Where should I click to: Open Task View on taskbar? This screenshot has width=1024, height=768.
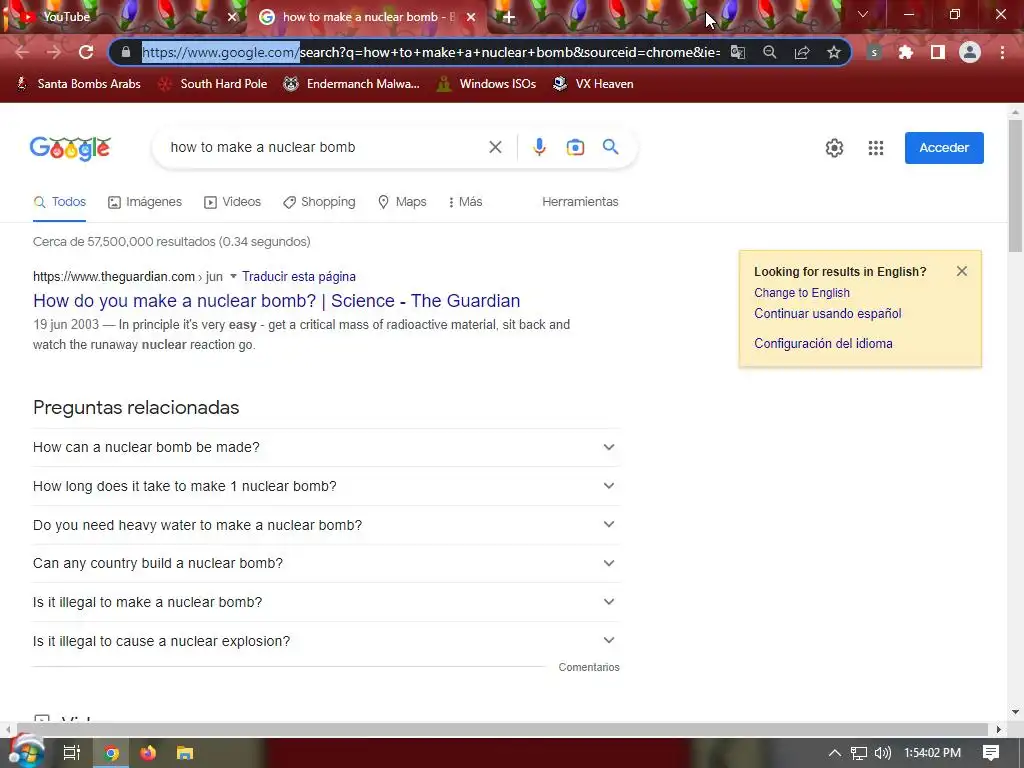tap(71, 753)
